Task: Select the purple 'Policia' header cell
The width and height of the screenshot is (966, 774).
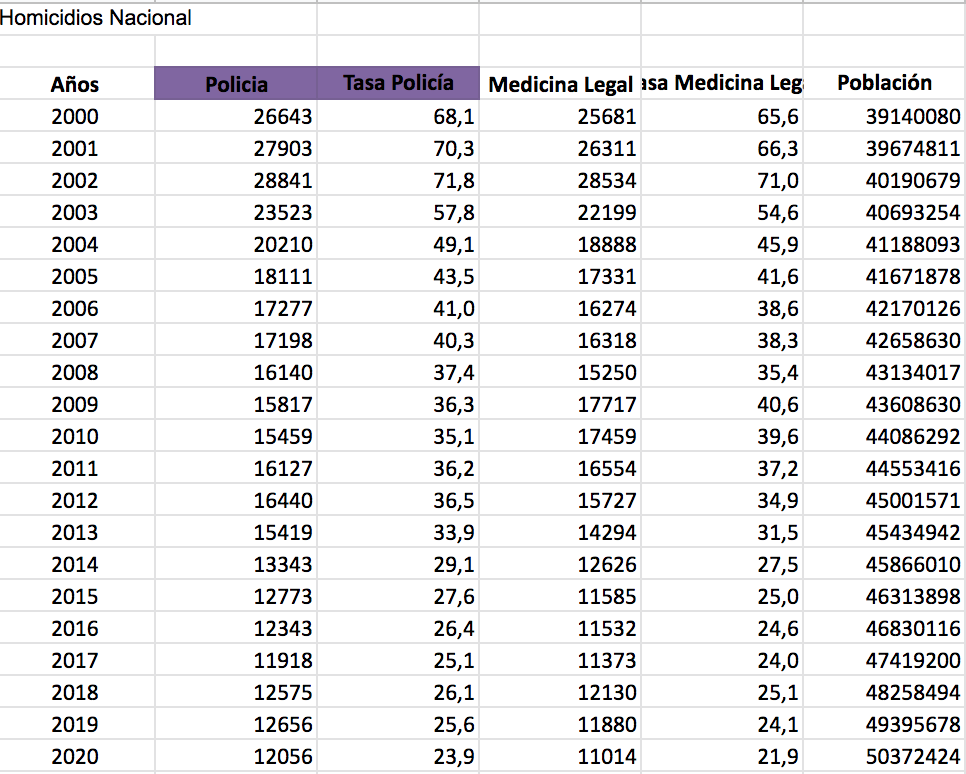Action: (x=235, y=83)
